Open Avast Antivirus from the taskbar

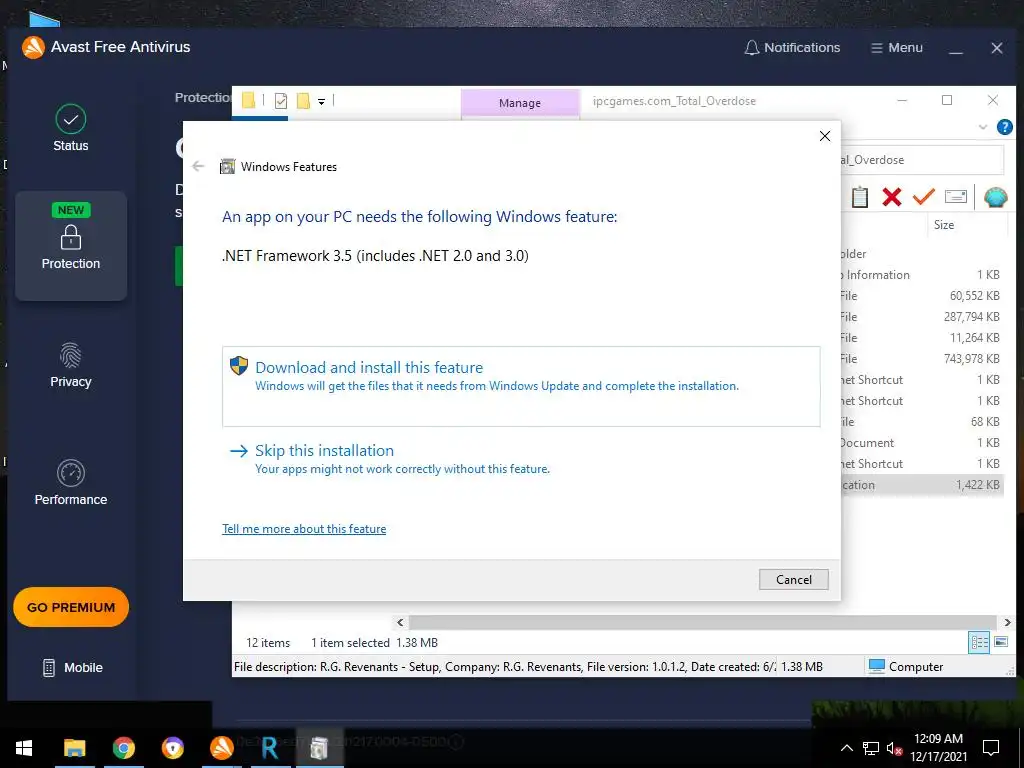[x=221, y=748]
